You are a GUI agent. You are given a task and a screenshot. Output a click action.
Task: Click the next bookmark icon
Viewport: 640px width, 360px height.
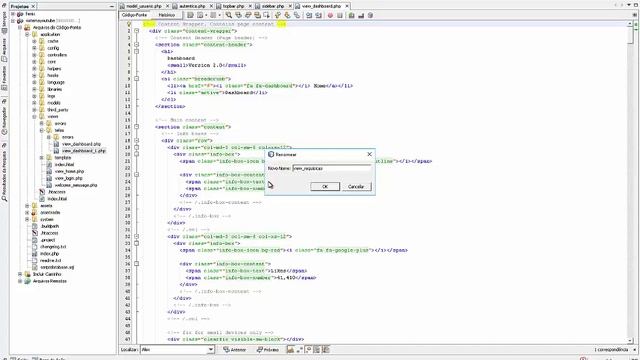click(x=287, y=15)
